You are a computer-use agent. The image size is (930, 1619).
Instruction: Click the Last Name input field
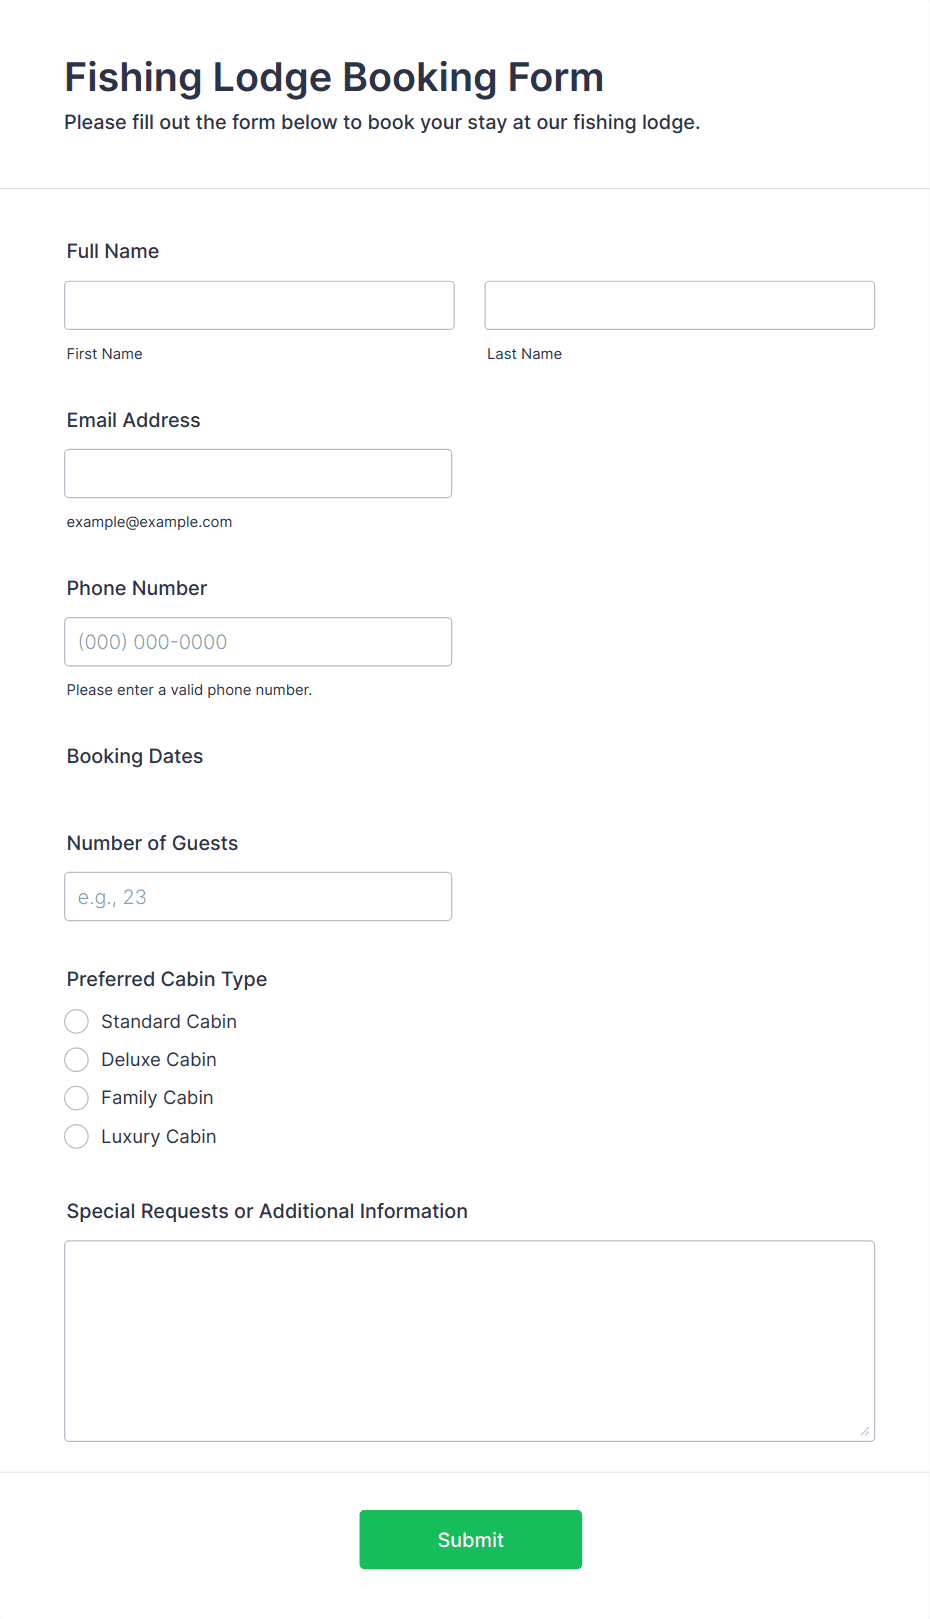click(680, 305)
